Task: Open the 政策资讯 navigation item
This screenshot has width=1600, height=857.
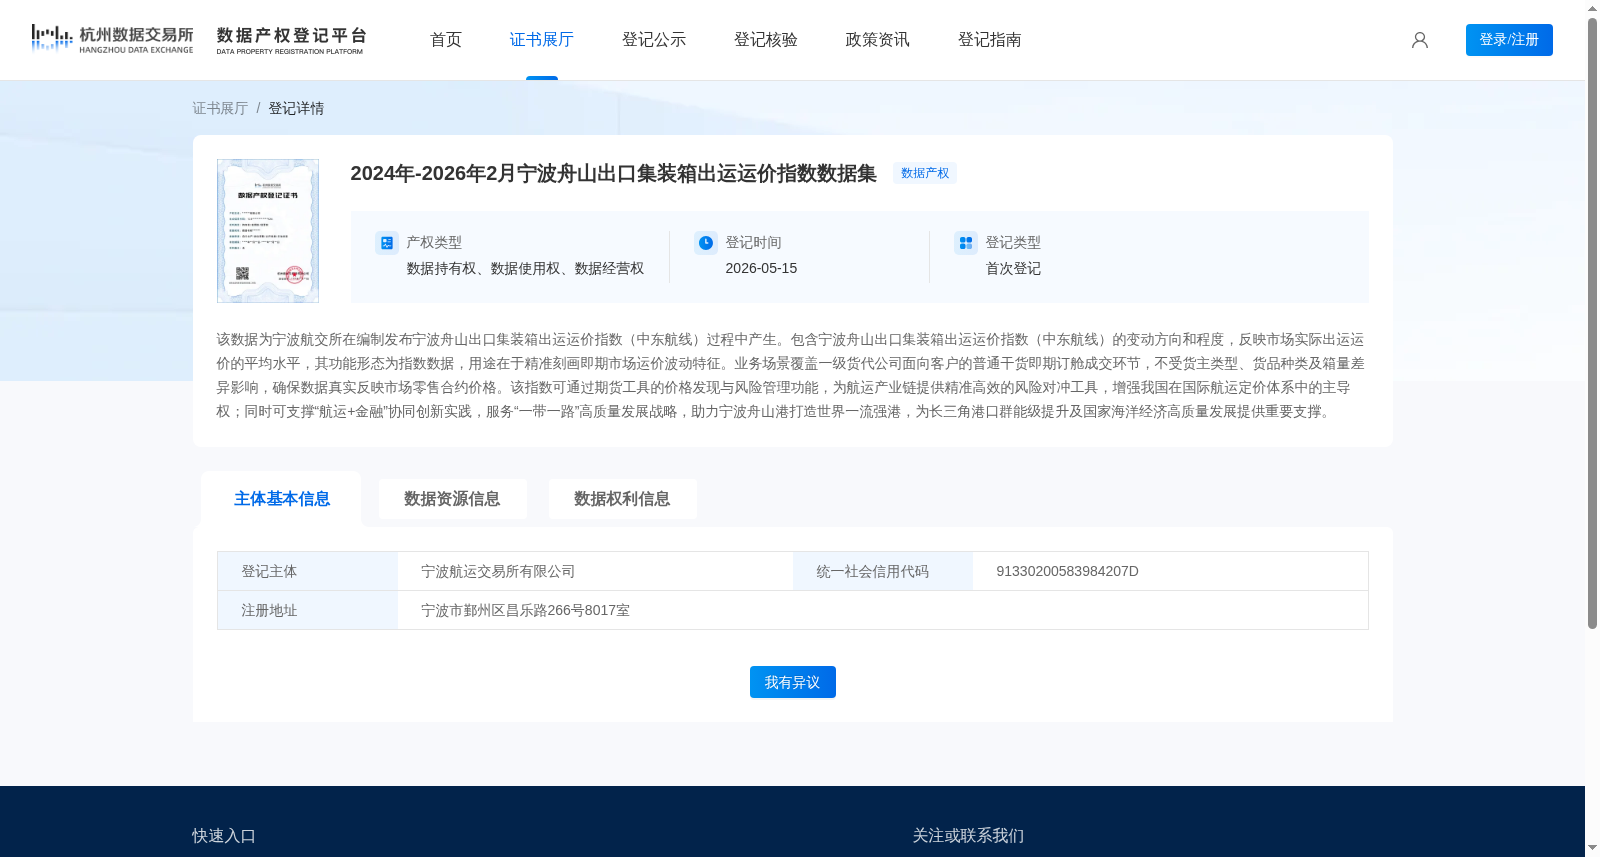Action: (x=878, y=40)
